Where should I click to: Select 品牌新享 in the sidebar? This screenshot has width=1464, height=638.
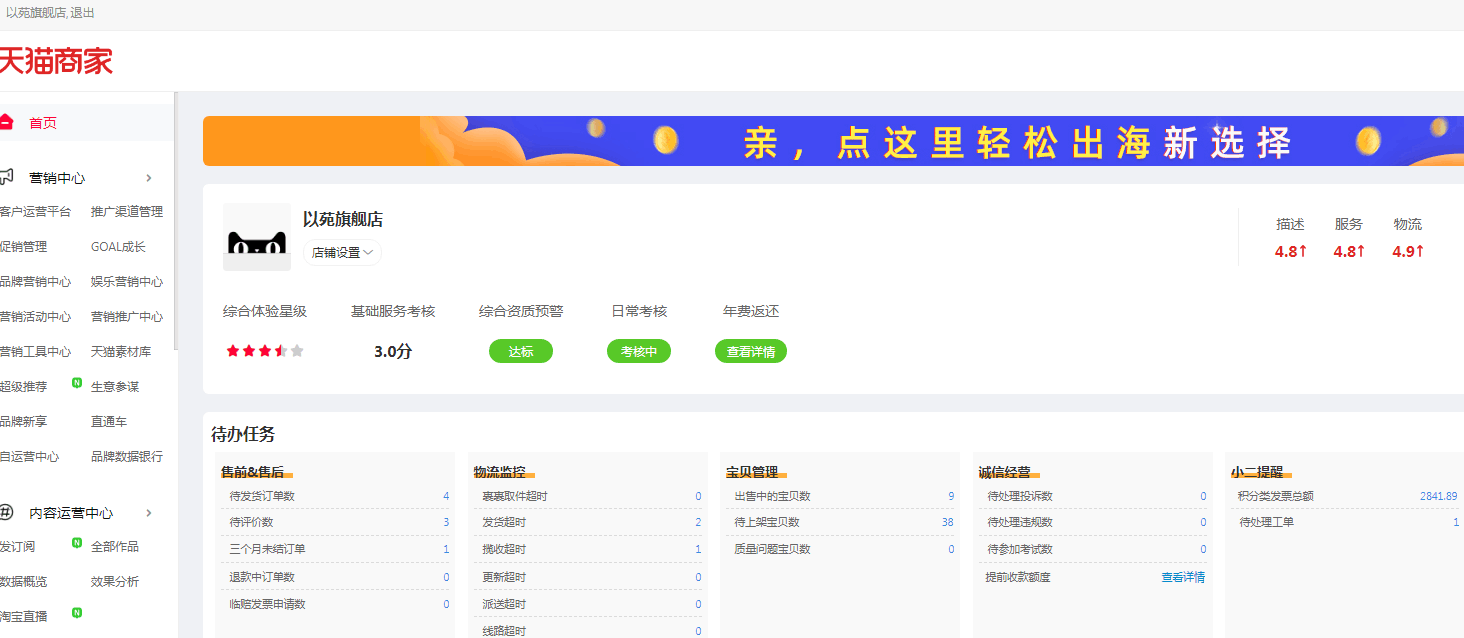pos(24,422)
